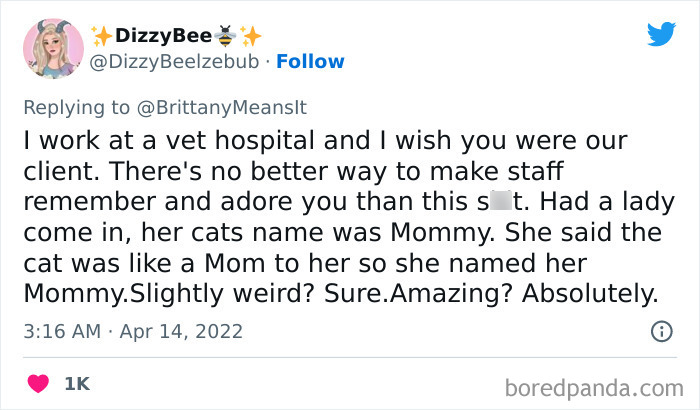Image resolution: width=700 pixels, height=410 pixels.
Task: Click the sparkle emoji after the bee
Action: 251,36
